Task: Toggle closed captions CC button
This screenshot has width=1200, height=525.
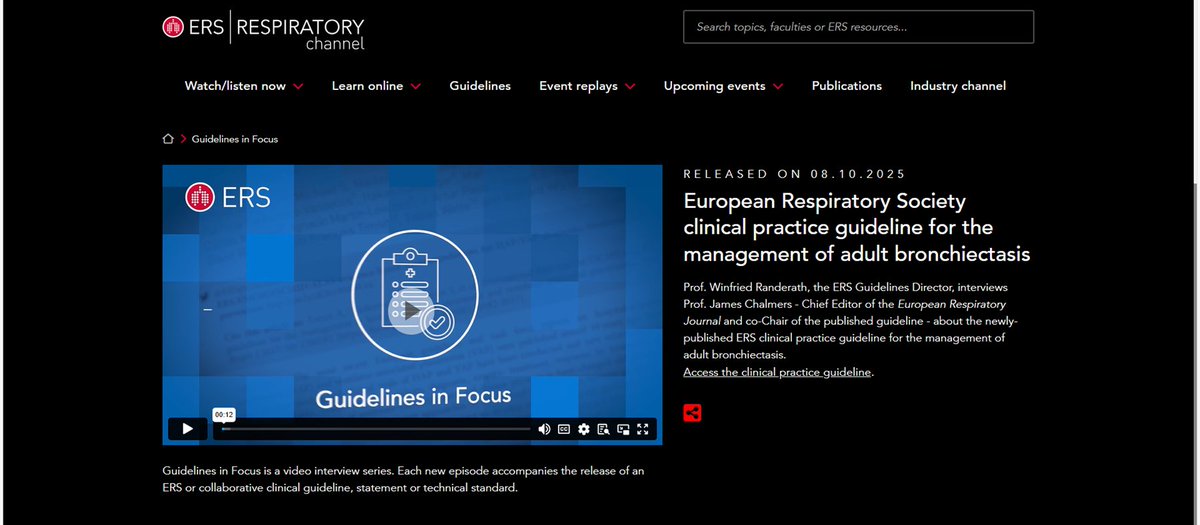Action: (x=564, y=429)
